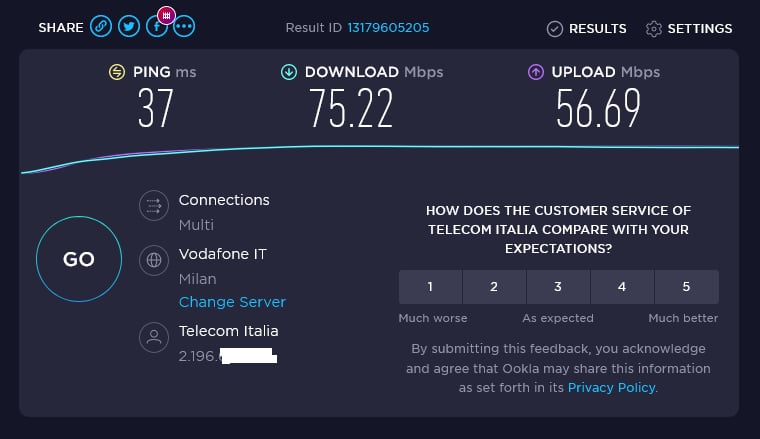Click the download arrow icon
This screenshot has width=760, height=439.
[289, 72]
